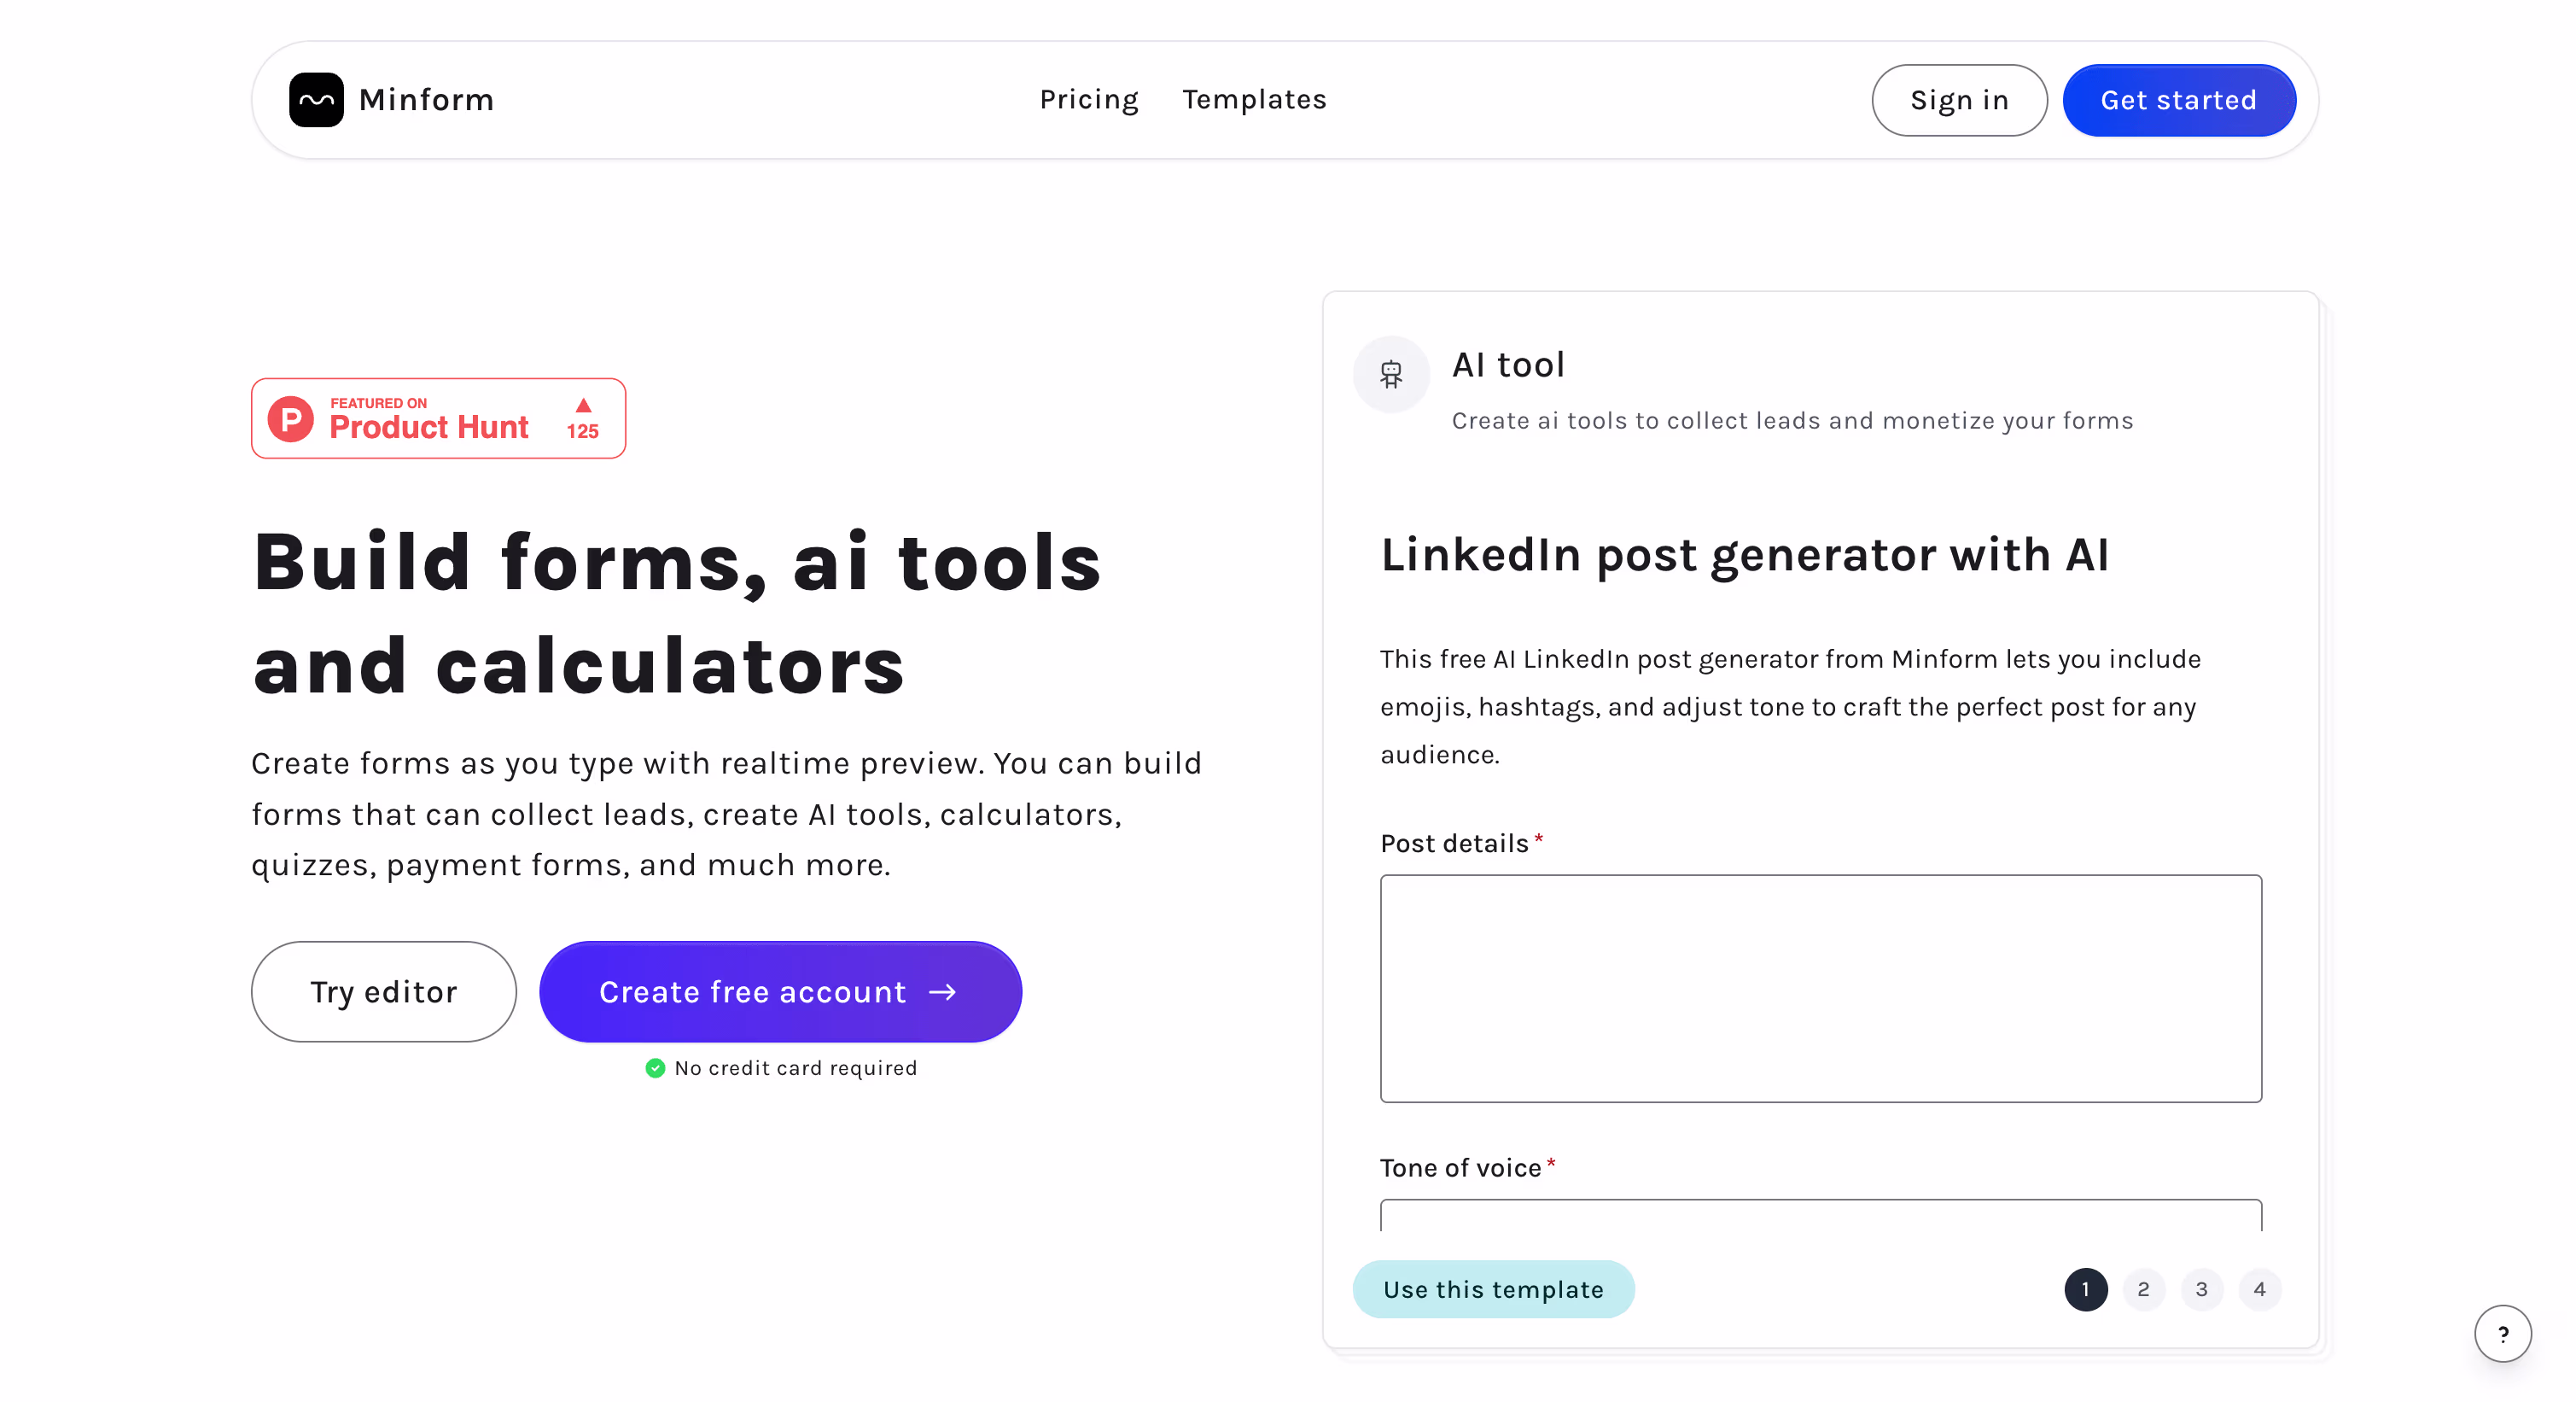Click the Product Hunt P logo
The width and height of the screenshot is (2576, 1402).
291,419
